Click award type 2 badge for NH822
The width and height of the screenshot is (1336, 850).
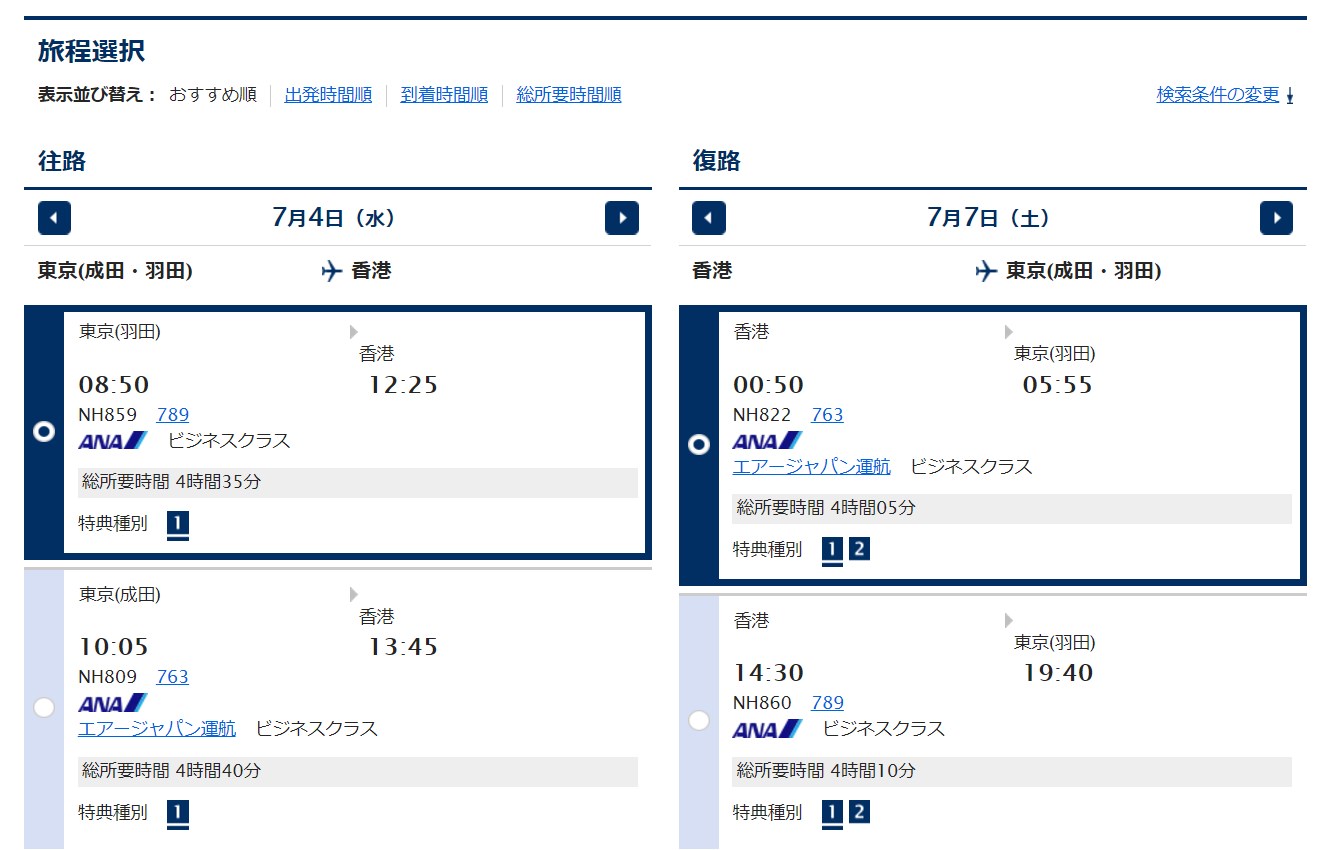click(859, 549)
